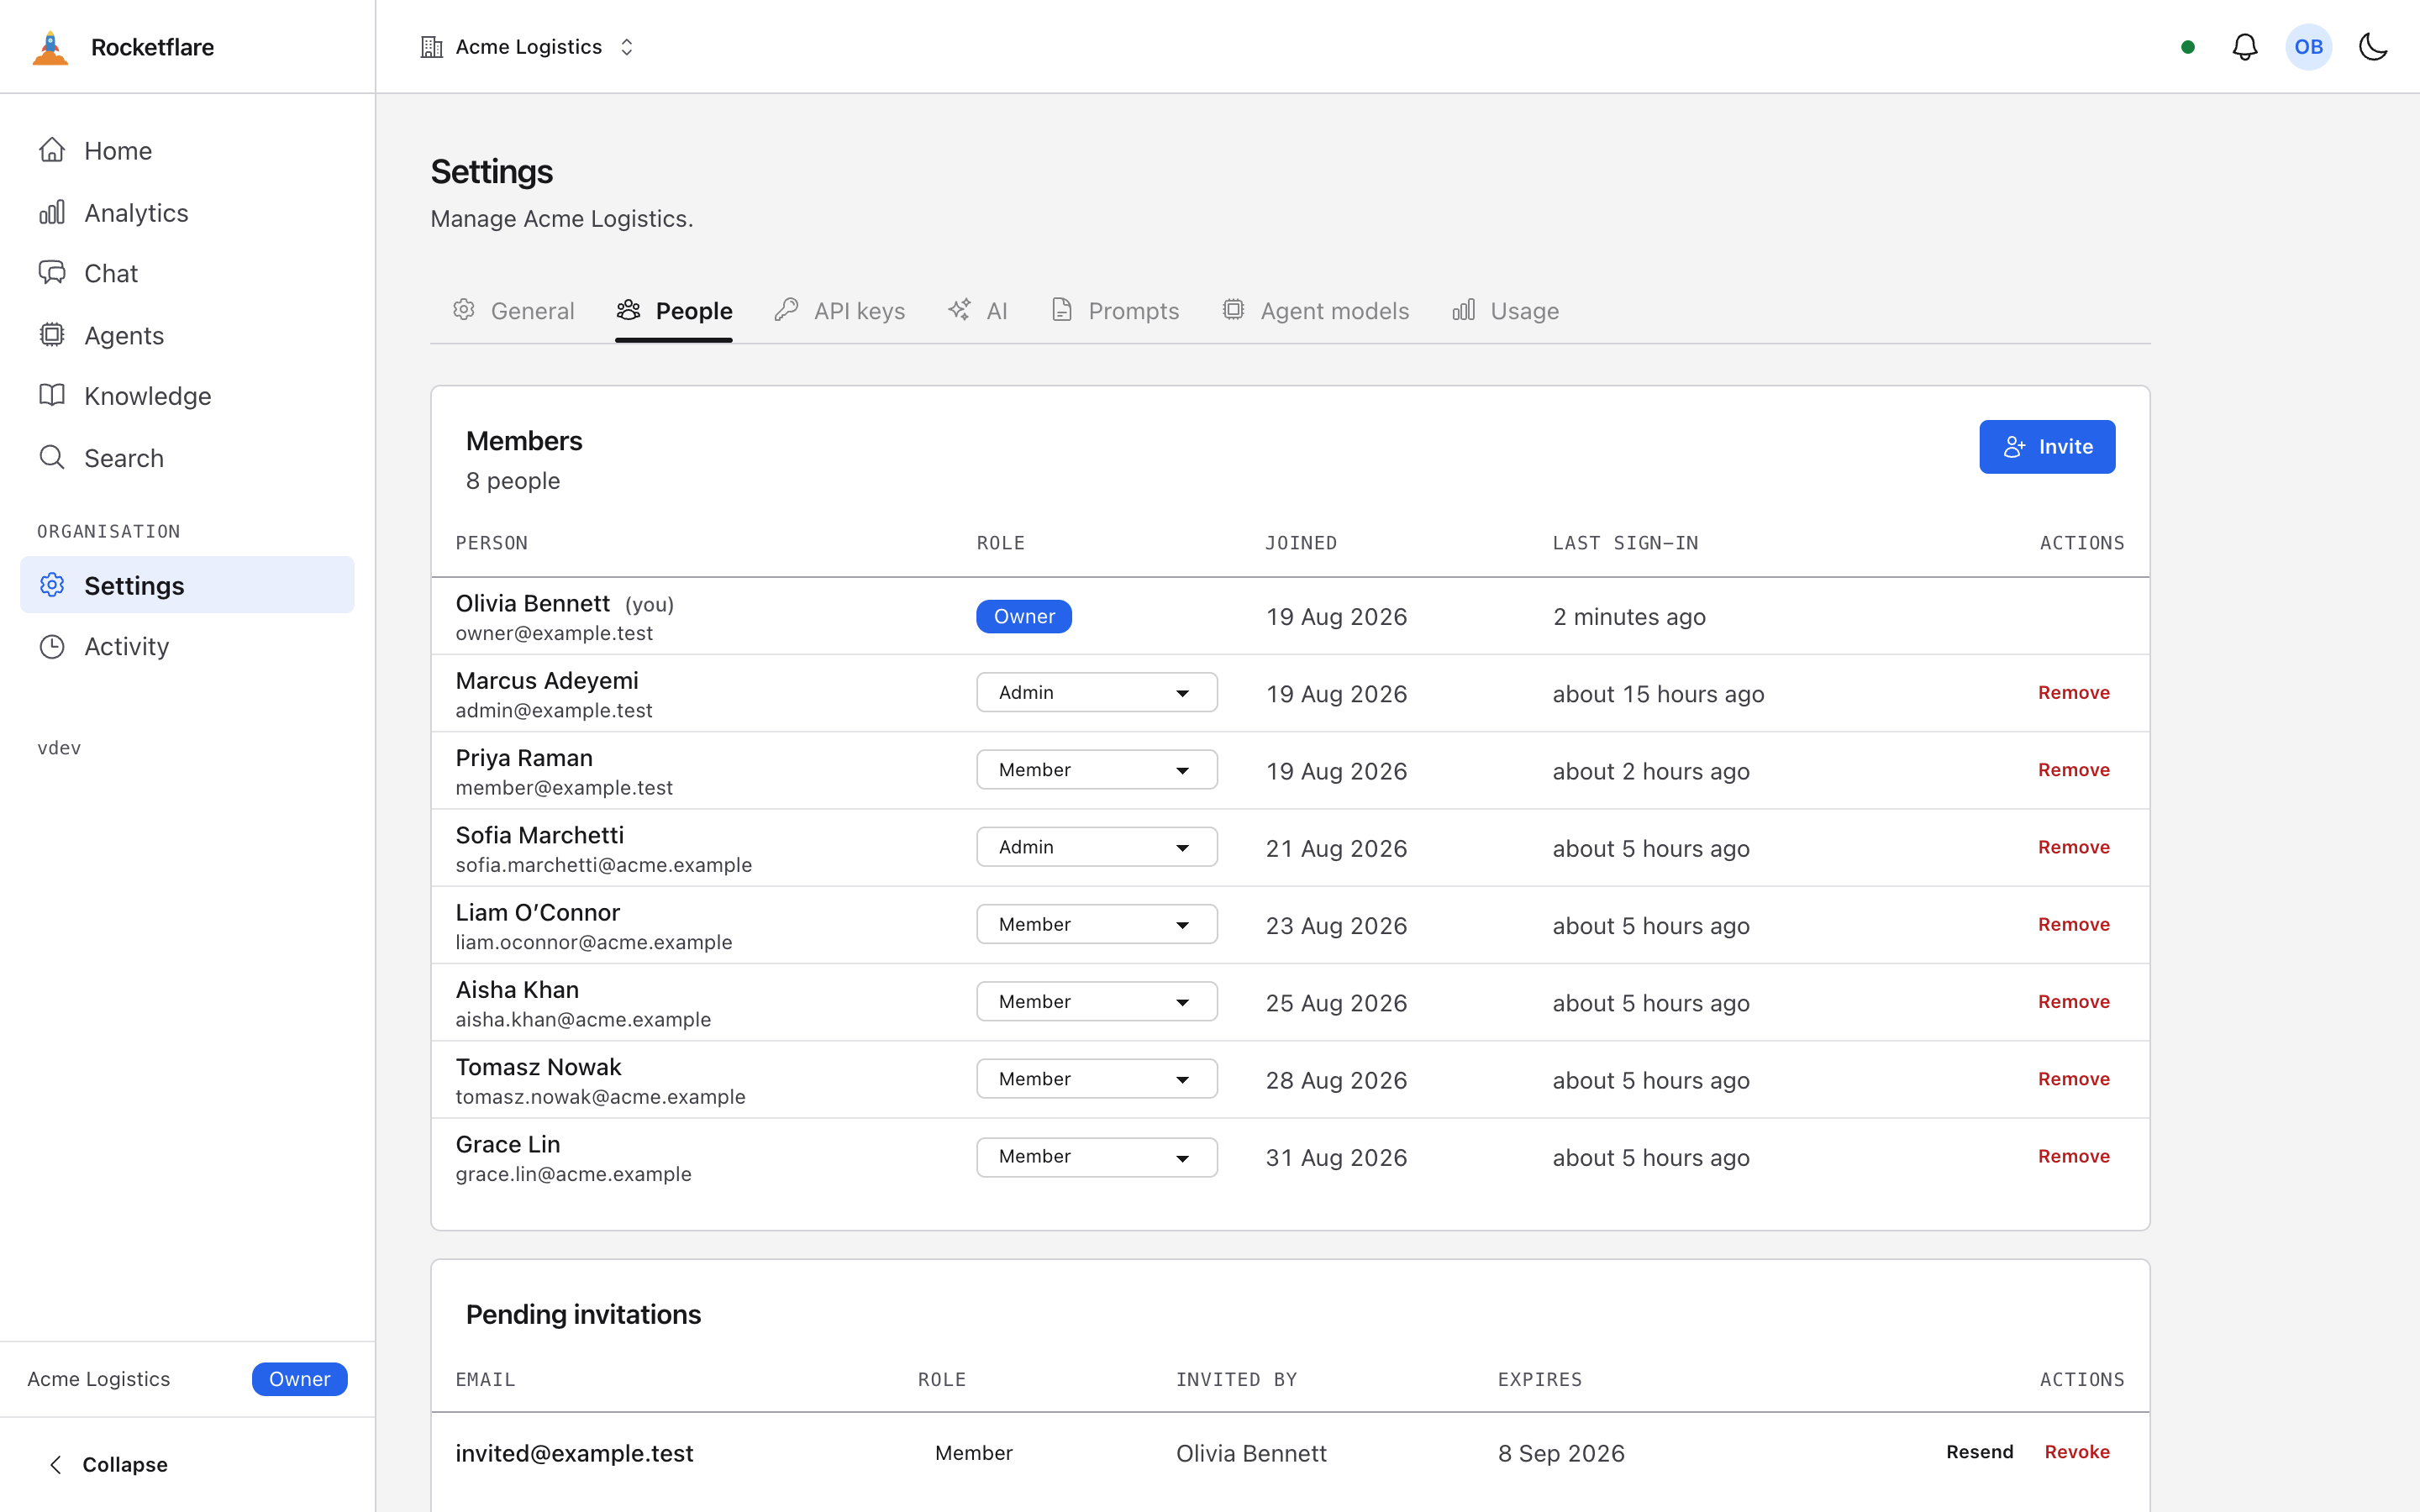This screenshot has height=1512, width=2420.
Task: Remove Priya Raman from members
Action: point(2074,770)
